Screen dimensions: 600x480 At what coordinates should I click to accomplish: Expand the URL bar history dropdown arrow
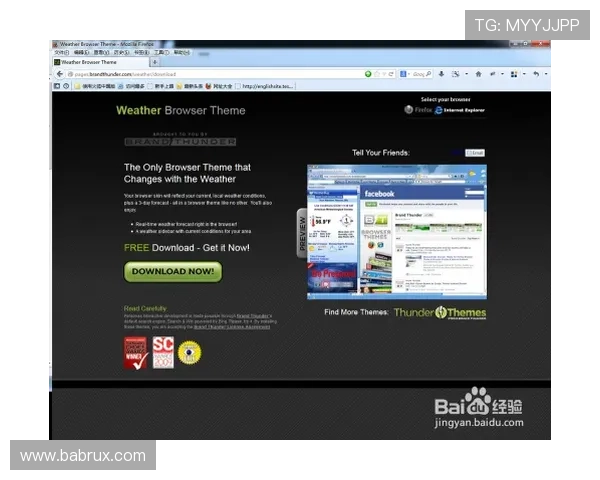[385, 74]
